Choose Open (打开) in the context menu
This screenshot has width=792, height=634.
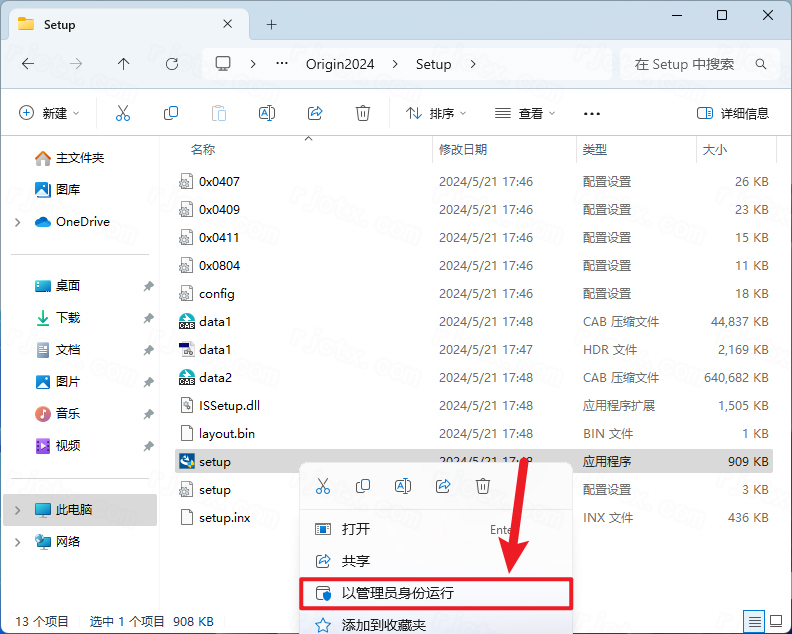click(x=356, y=529)
